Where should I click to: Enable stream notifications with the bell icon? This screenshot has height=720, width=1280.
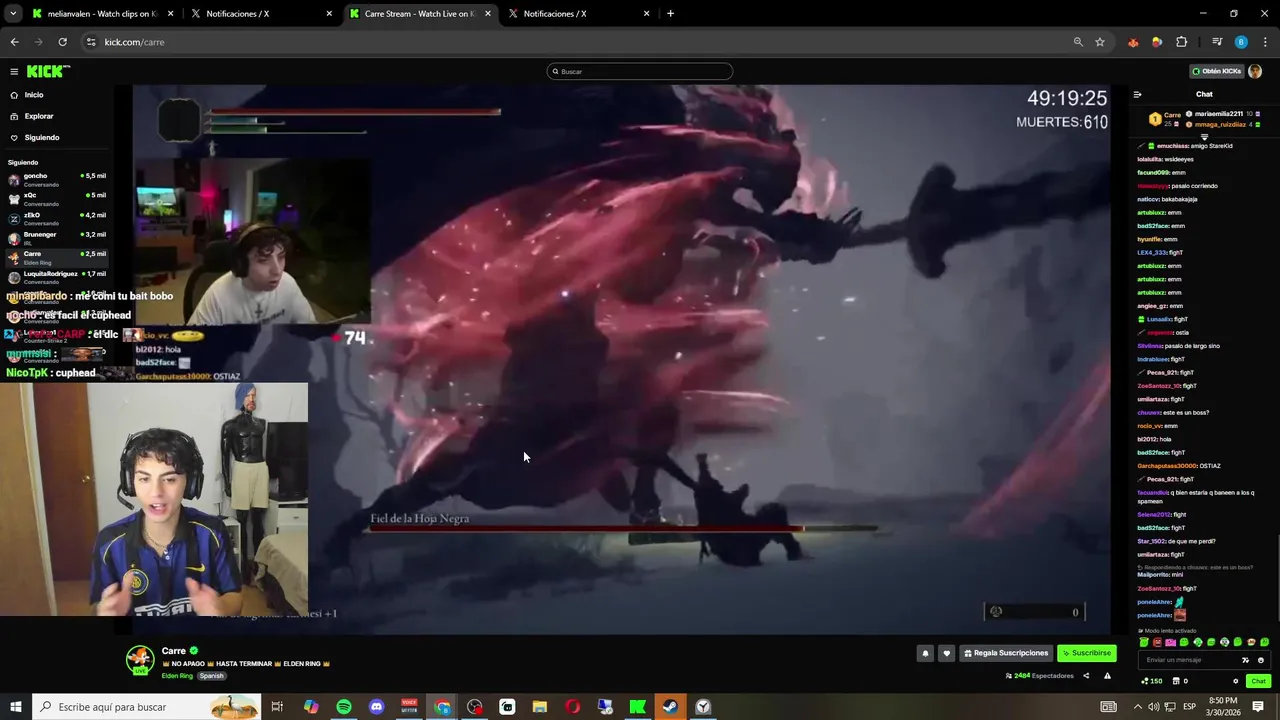[925, 653]
